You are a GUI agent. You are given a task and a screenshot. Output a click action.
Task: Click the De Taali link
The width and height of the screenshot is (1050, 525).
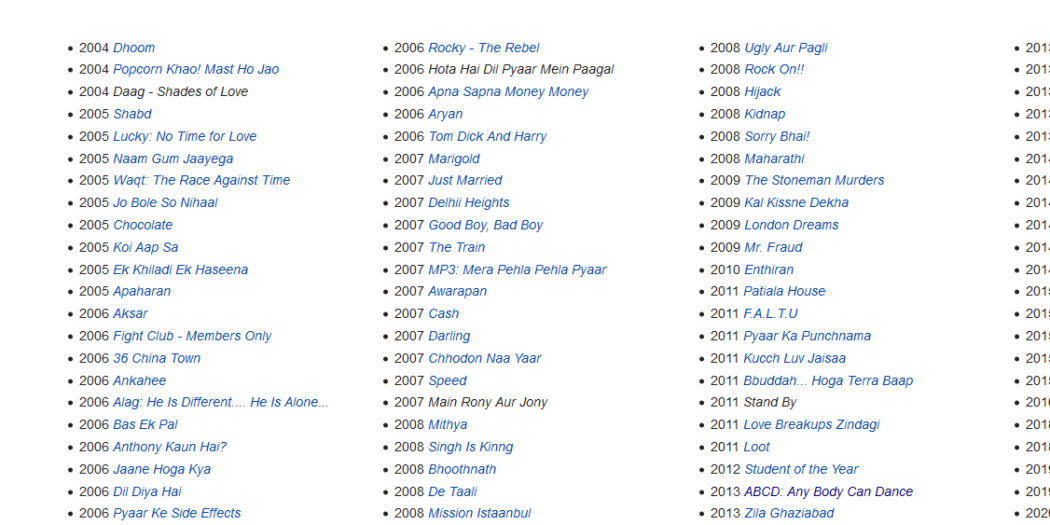tap(453, 492)
